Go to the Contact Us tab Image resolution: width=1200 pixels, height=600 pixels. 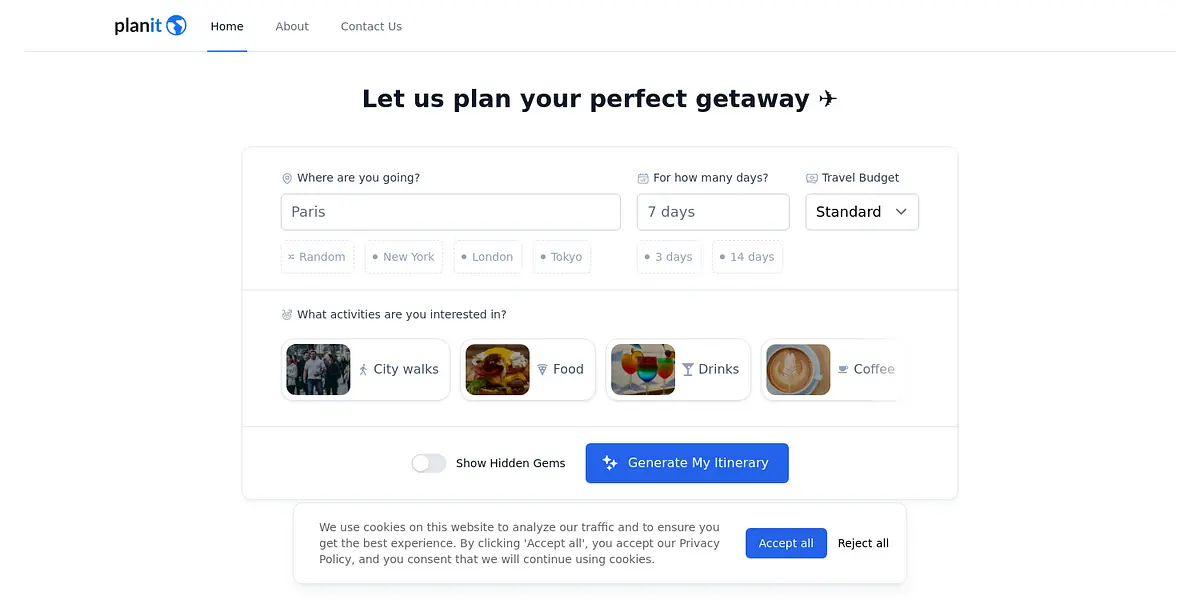(371, 27)
